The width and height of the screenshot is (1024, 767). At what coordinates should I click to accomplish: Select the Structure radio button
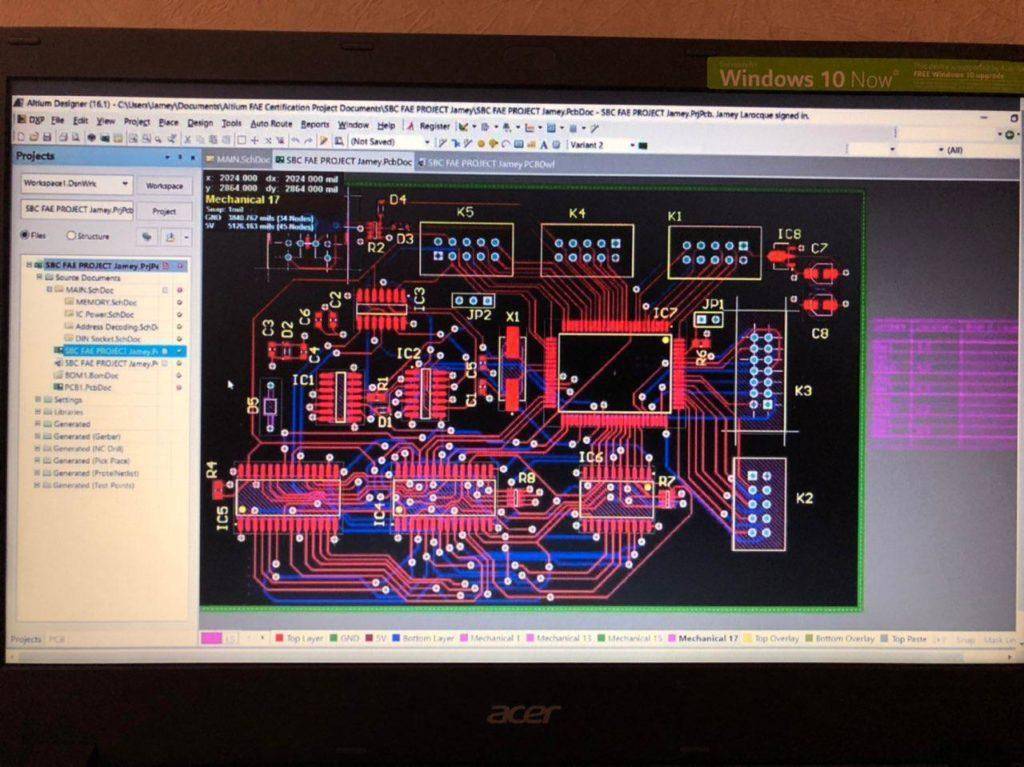tap(71, 236)
